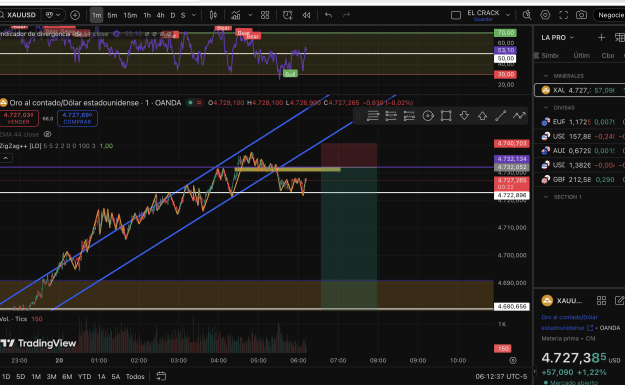Screen dimensions: 625x385
Task: Click the compare or add symbol plus icon
Action: click(x=75, y=15)
